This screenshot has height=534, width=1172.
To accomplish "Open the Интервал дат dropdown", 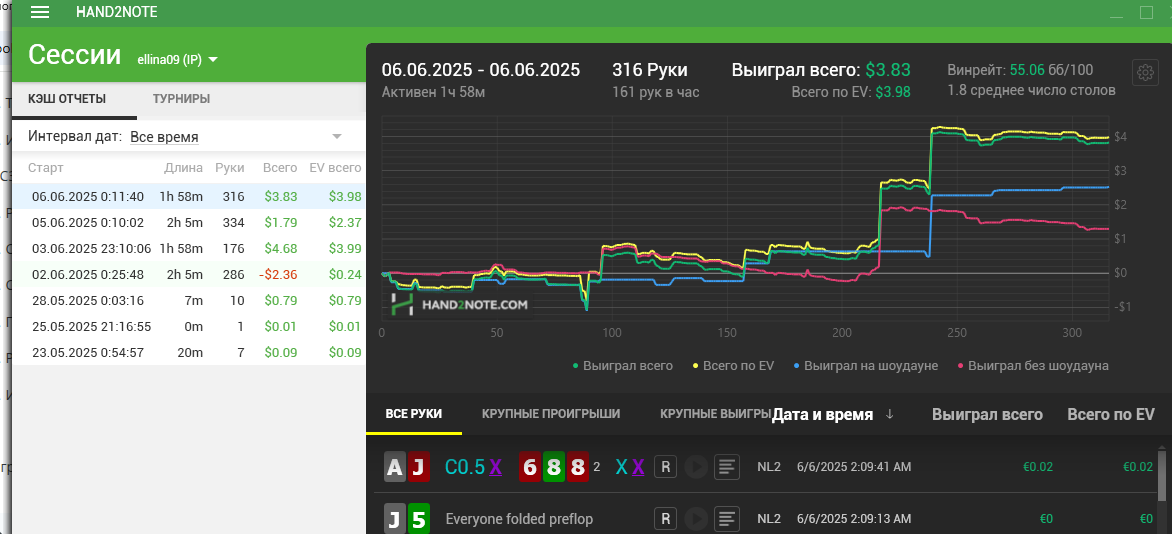I will (236, 137).
